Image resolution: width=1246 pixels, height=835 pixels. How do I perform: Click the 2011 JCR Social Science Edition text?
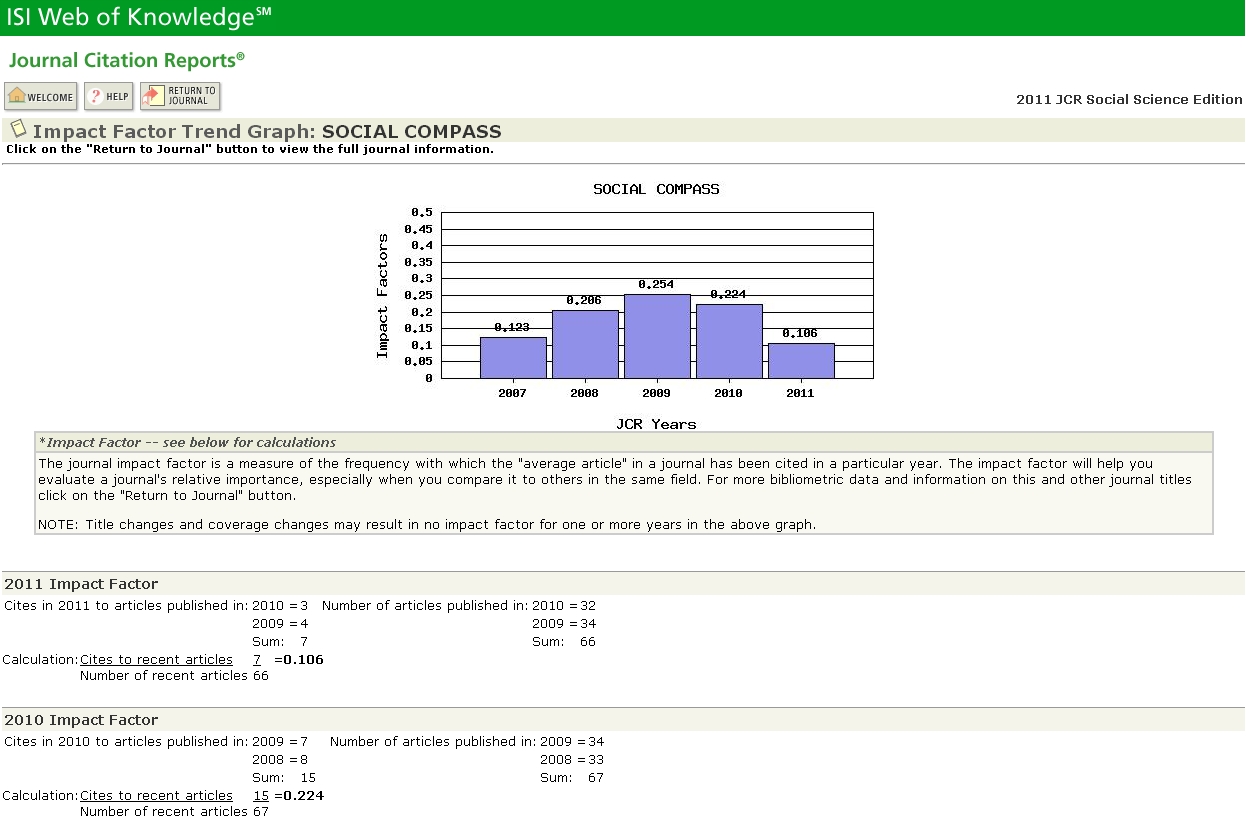tap(1129, 99)
